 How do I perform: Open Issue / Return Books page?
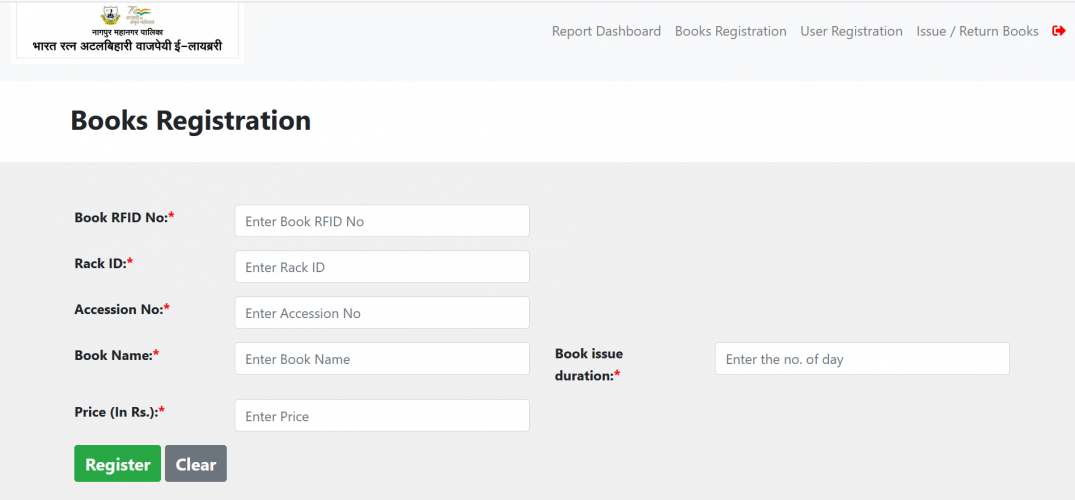coord(977,31)
